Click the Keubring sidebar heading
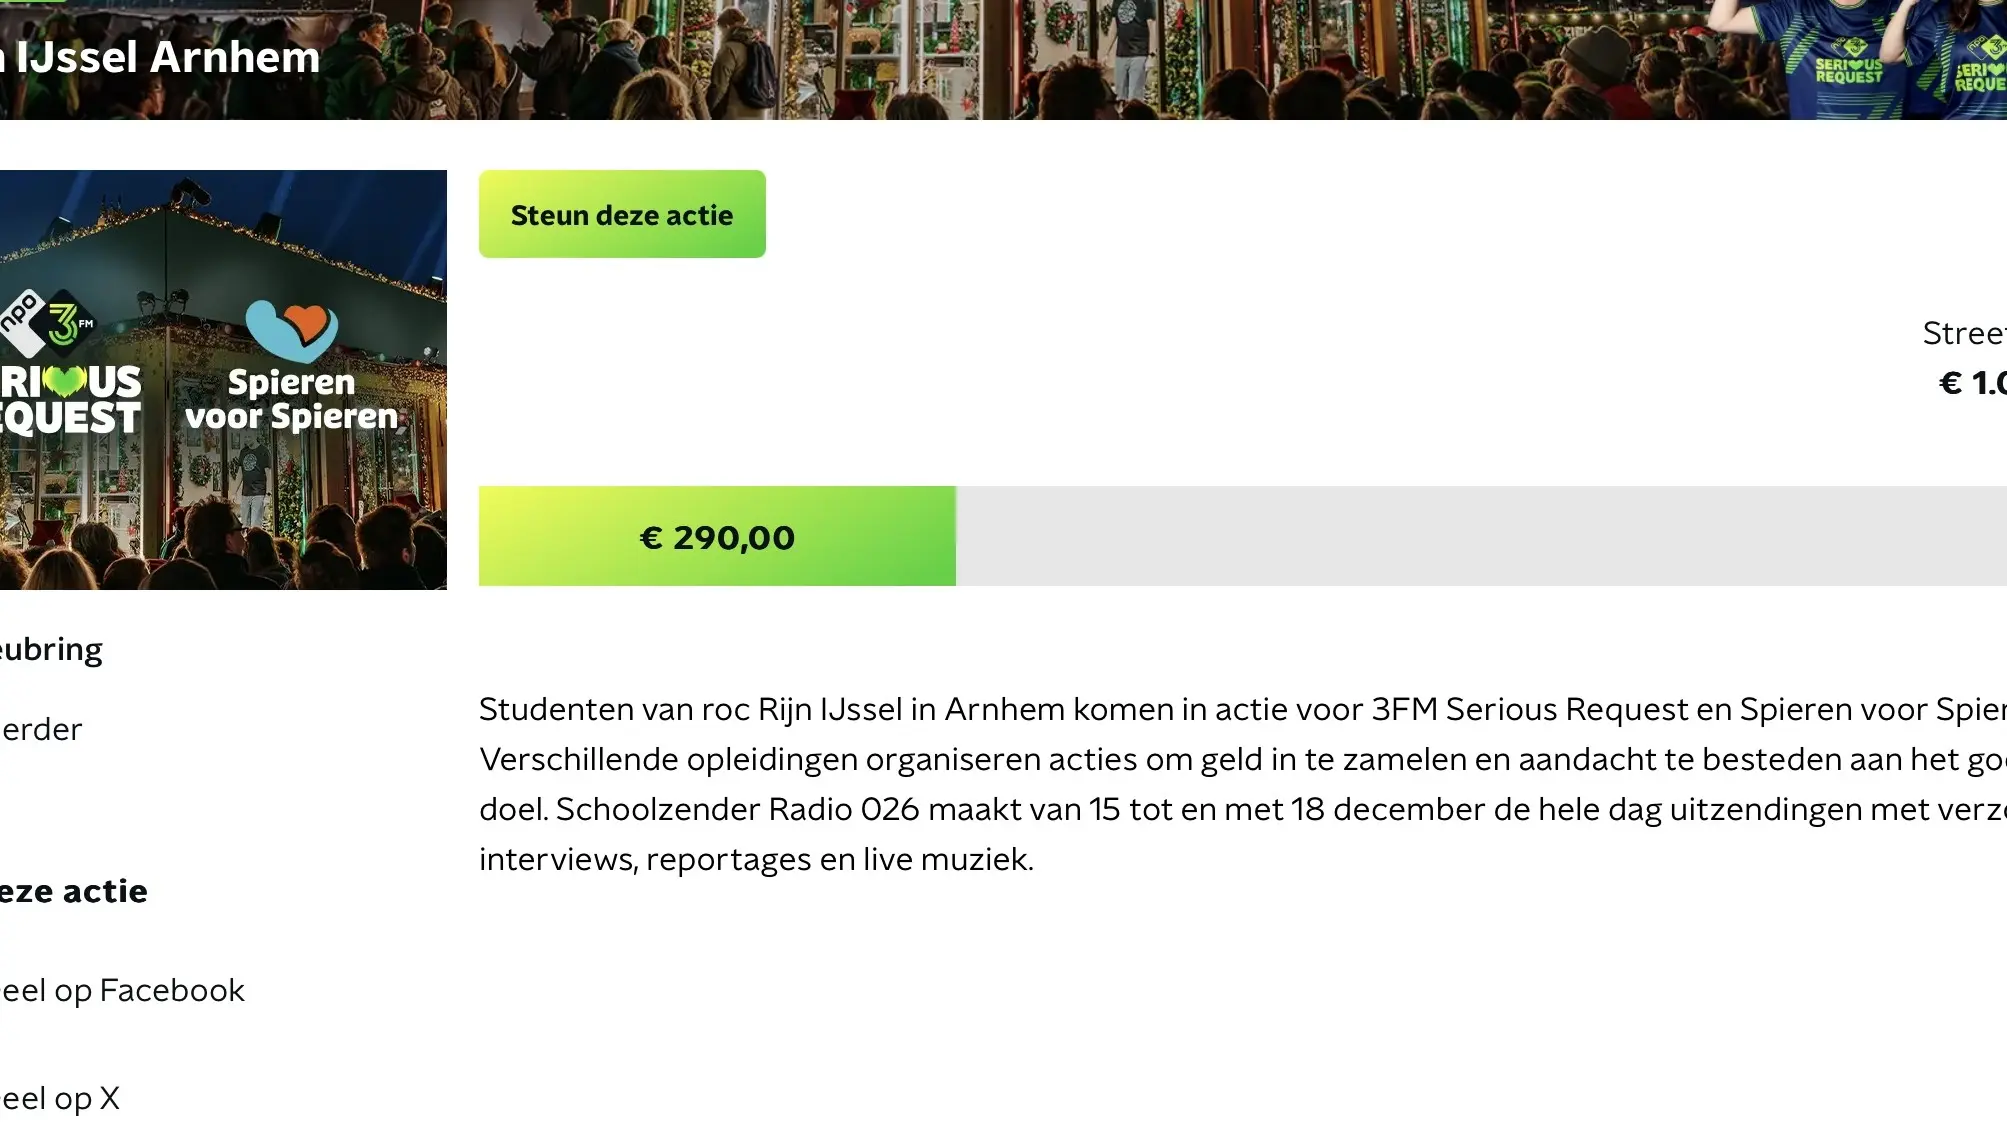Screen dimensions: 2007x1129 coord(50,648)
